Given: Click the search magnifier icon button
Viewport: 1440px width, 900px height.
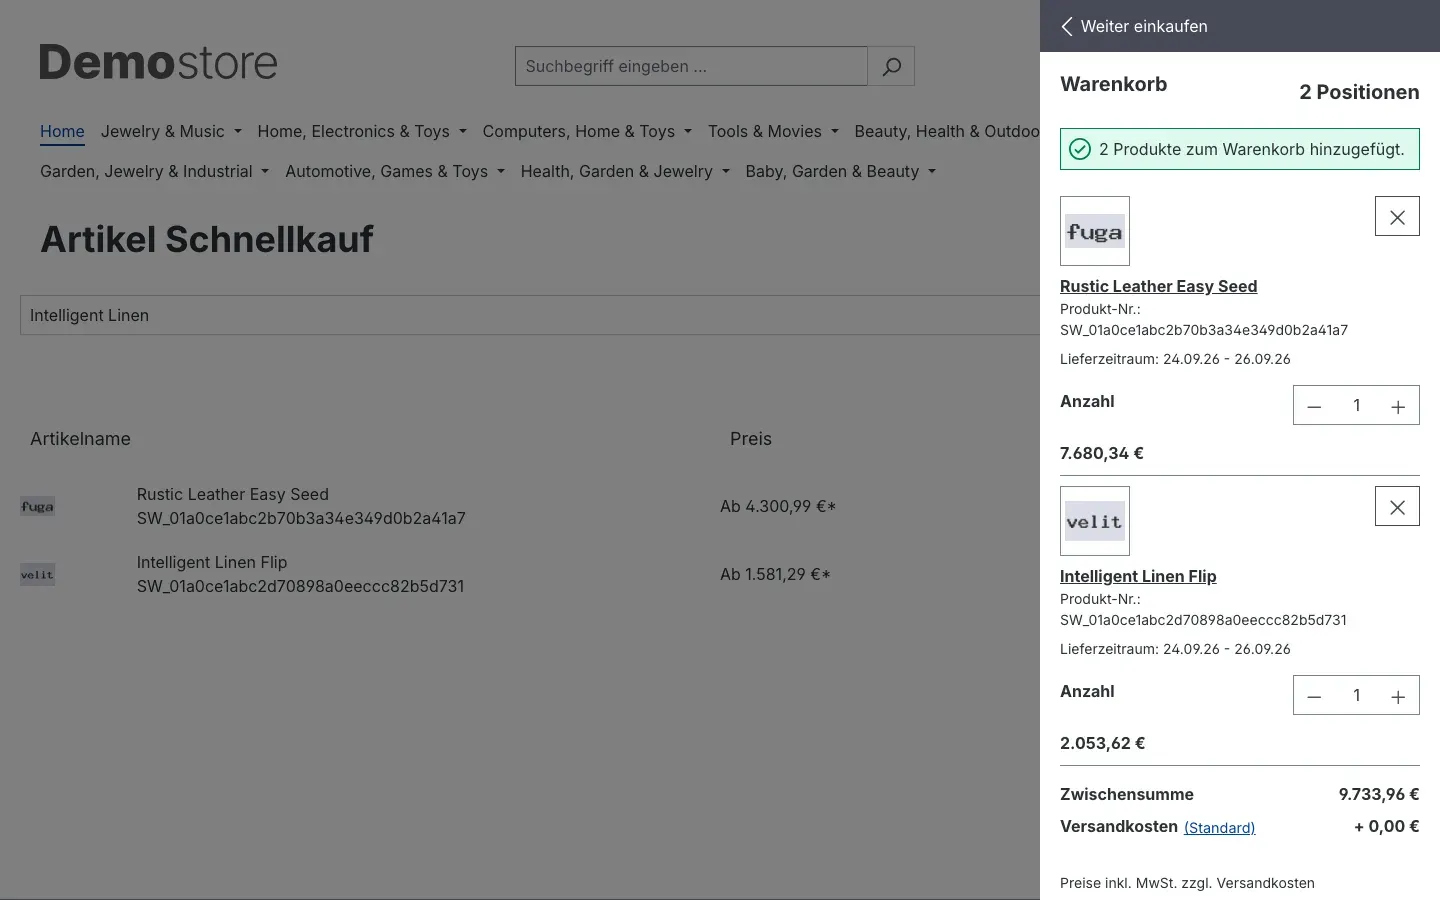Looking at the screenshot, I should pos(891,66).
